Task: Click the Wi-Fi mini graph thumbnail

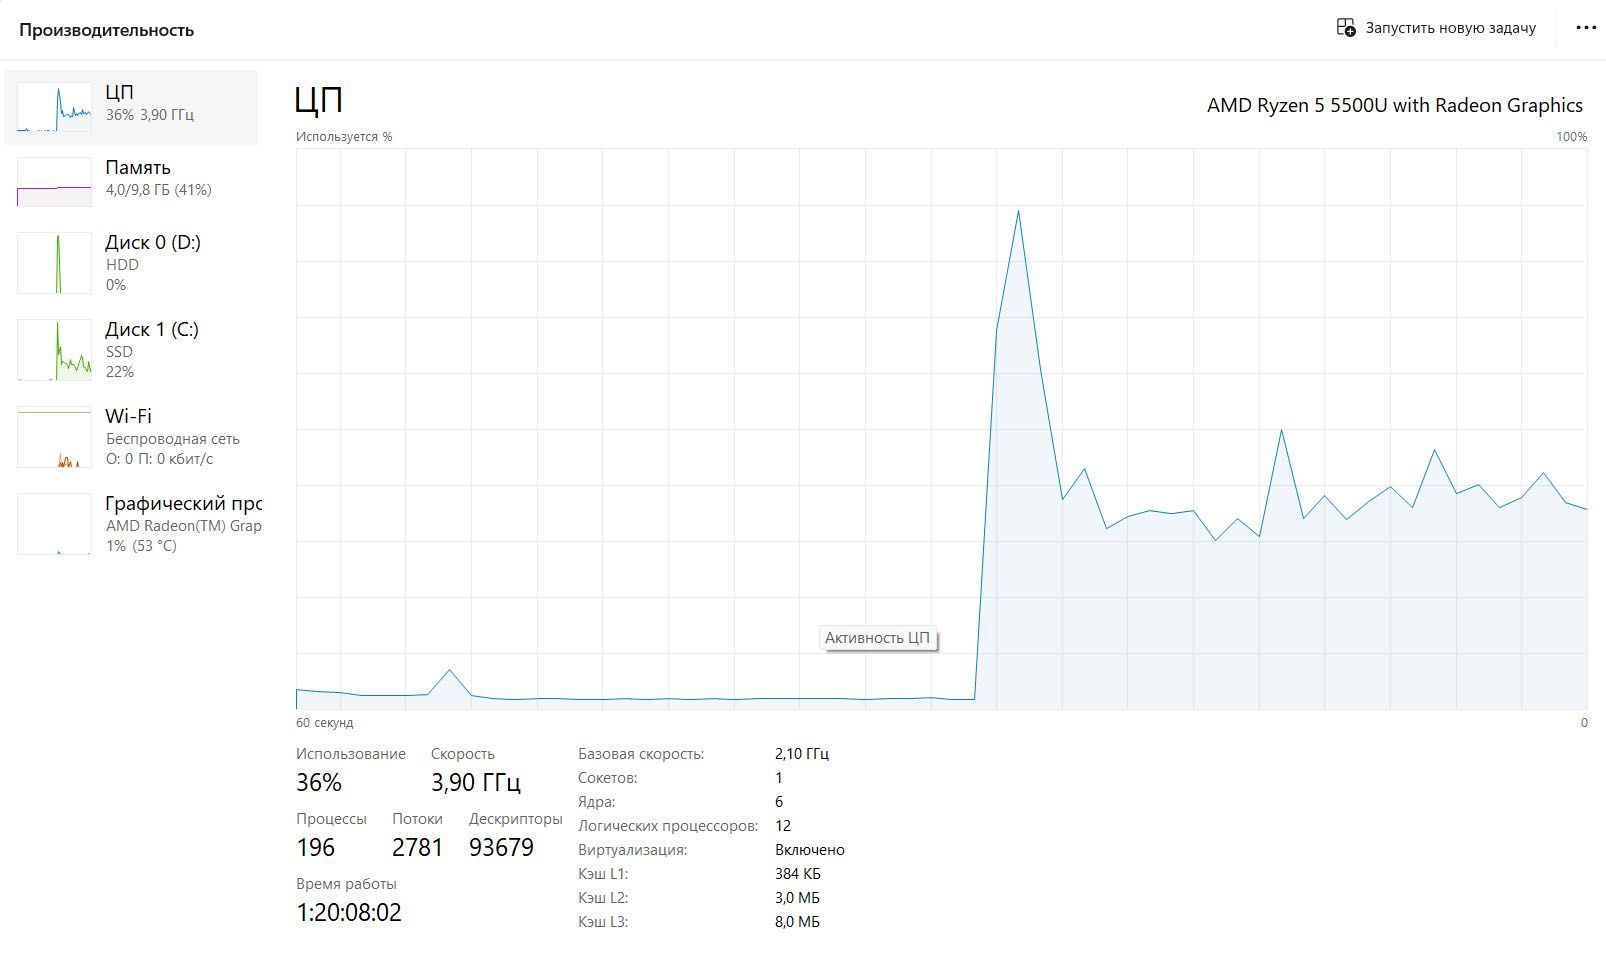Action: pos(54,437)
